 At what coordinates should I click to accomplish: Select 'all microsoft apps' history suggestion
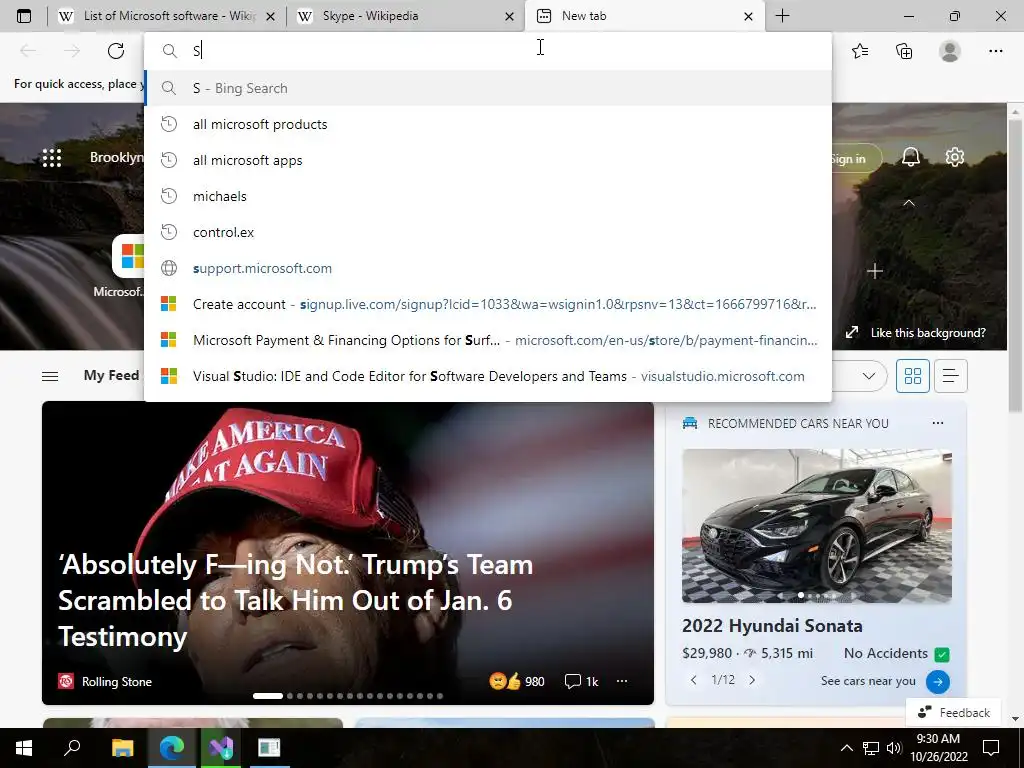point(488,160)
